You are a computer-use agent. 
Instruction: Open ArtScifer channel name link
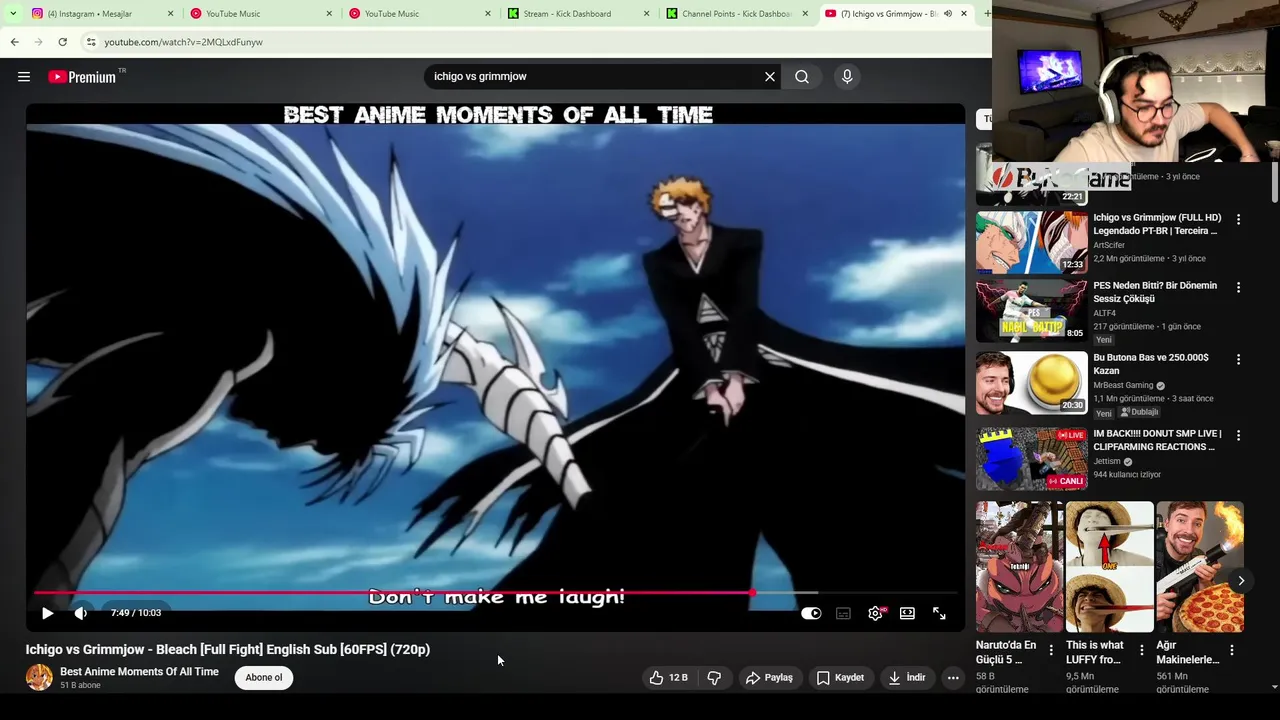point(1109,245)
